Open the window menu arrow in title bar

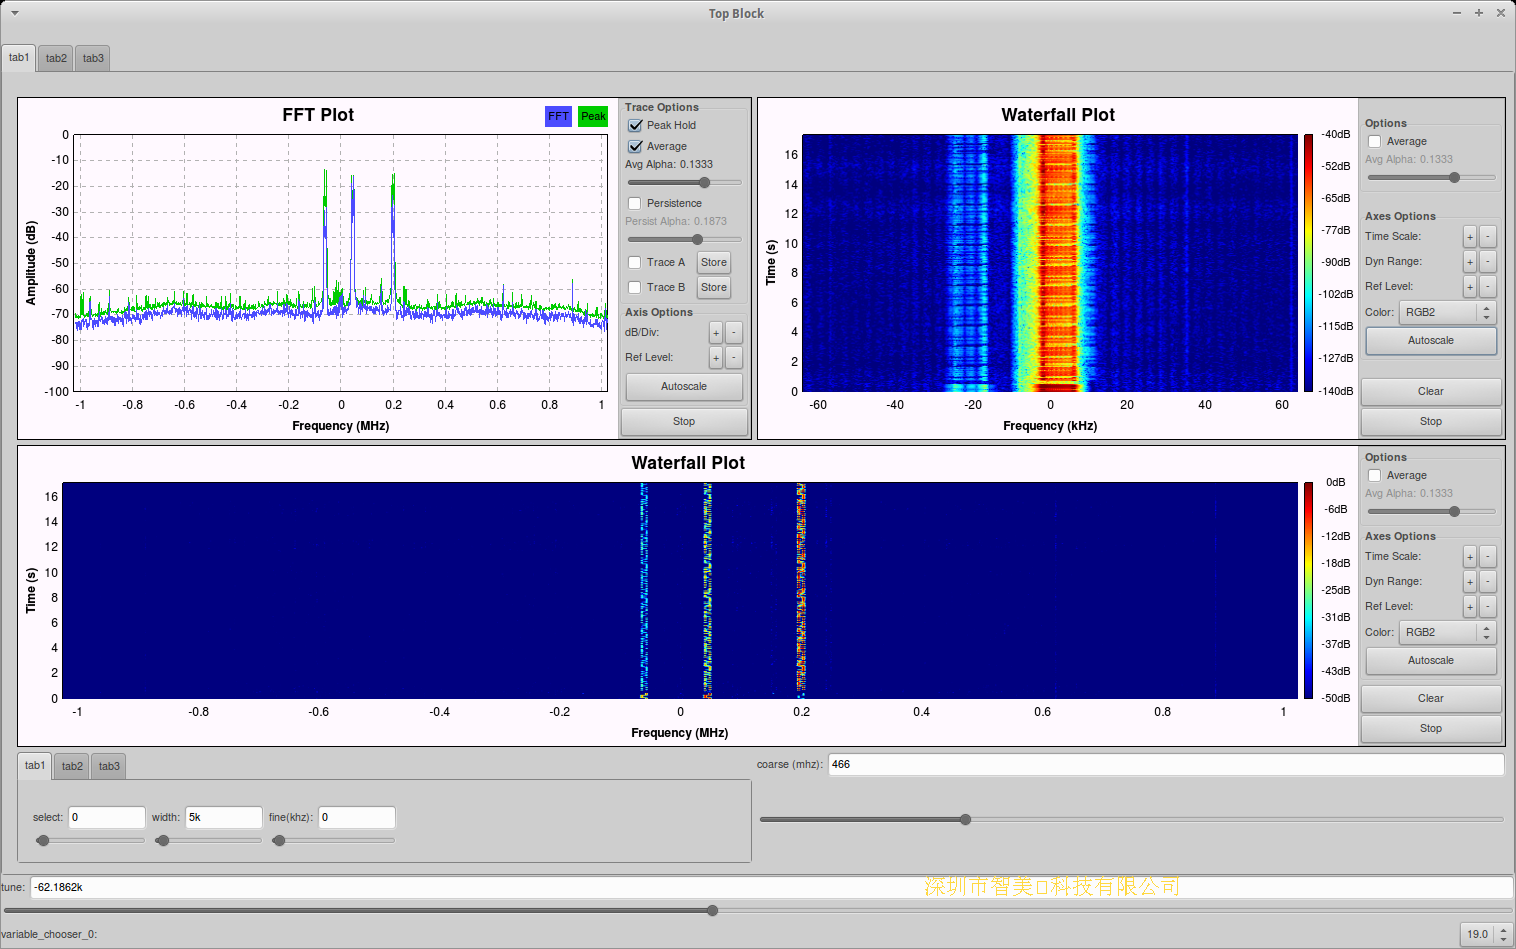(x=14, y=13)
